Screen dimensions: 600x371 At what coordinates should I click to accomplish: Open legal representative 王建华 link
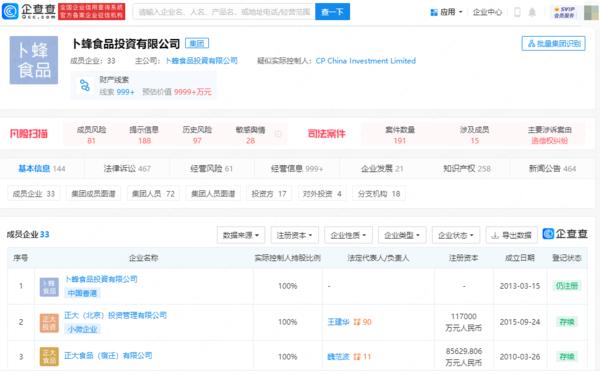[338, 322]
